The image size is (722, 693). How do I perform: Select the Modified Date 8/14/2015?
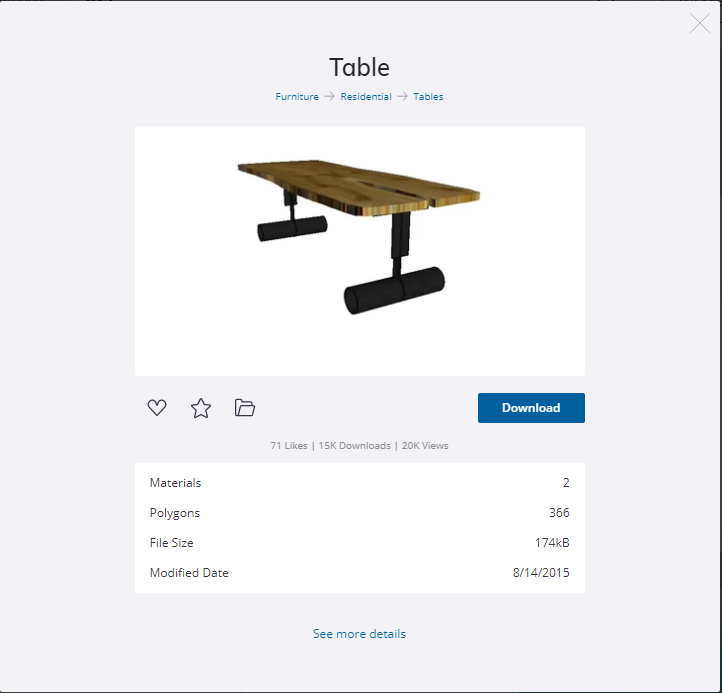[x=541, y=572]
